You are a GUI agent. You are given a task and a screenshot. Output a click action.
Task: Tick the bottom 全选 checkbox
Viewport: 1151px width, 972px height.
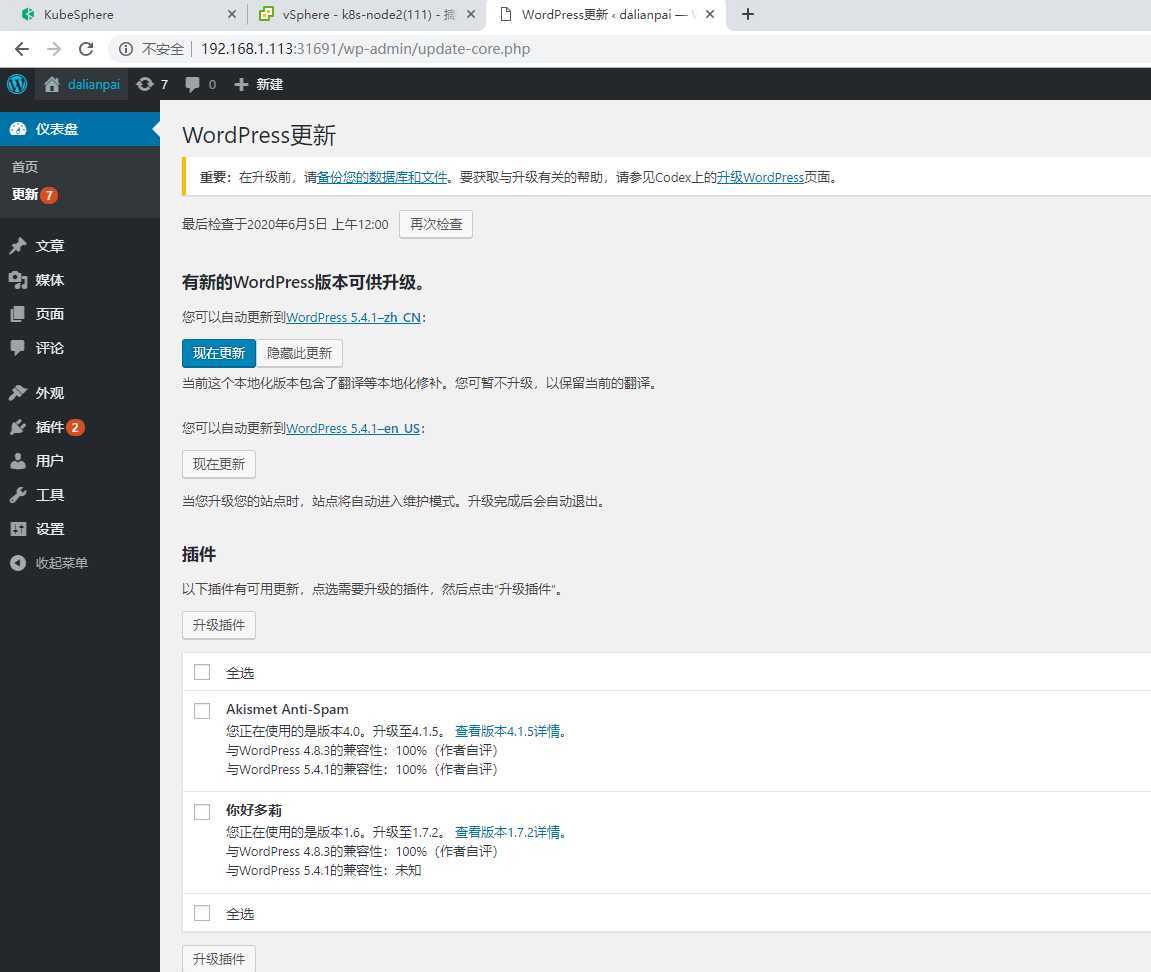202,913
